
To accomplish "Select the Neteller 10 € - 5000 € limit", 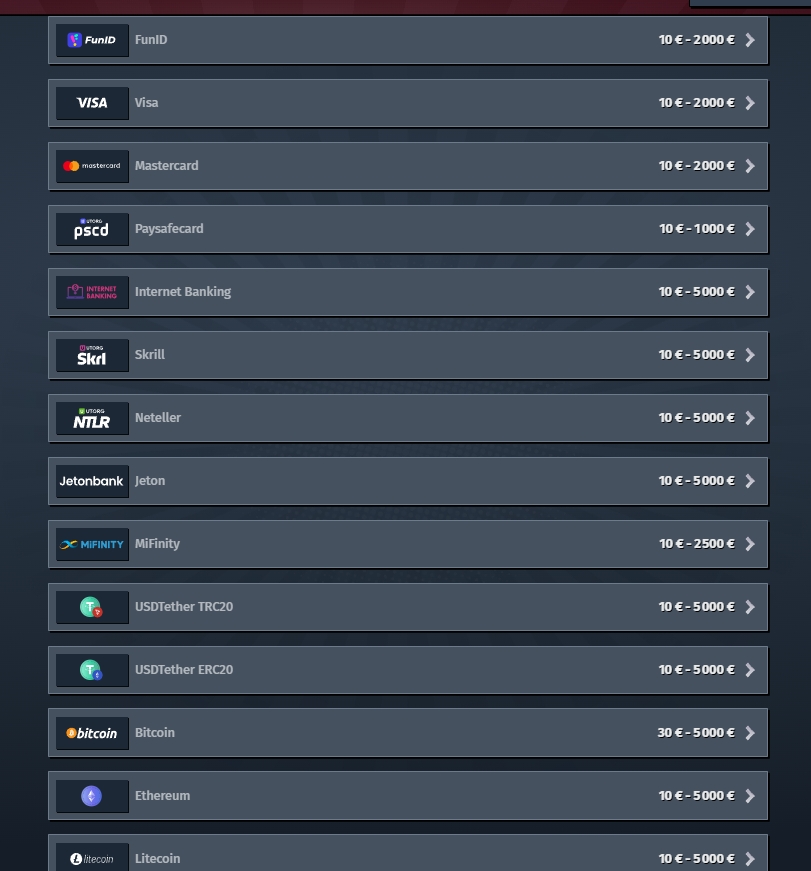I will pyautogui.click(x=697, y=418).
